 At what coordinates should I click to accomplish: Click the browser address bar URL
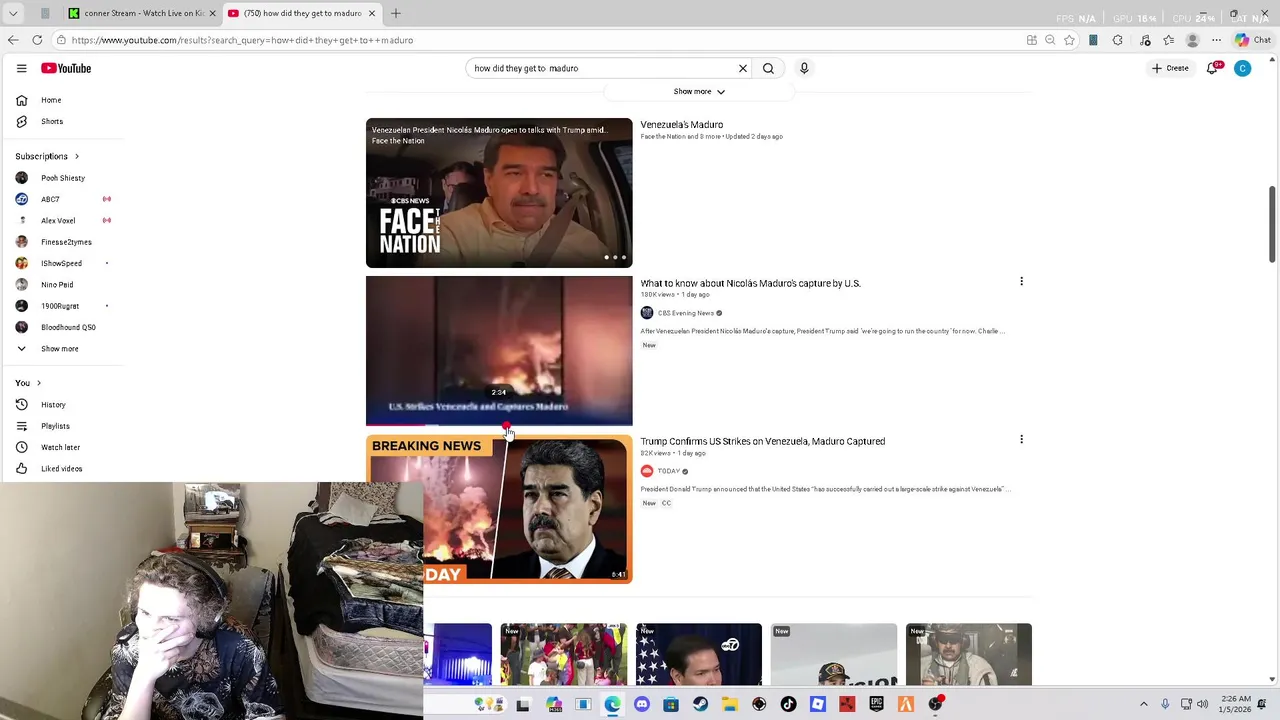pyautogui.click(x=242, y=40)
